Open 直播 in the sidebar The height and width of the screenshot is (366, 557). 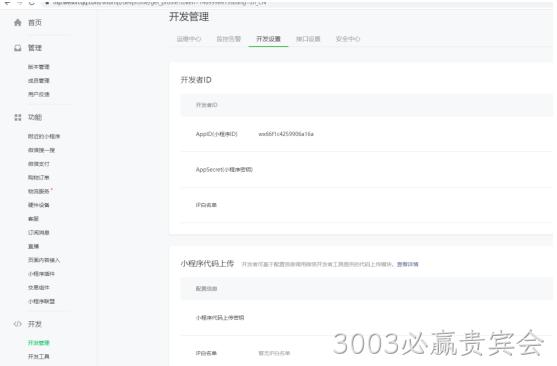tap(33, 246)
